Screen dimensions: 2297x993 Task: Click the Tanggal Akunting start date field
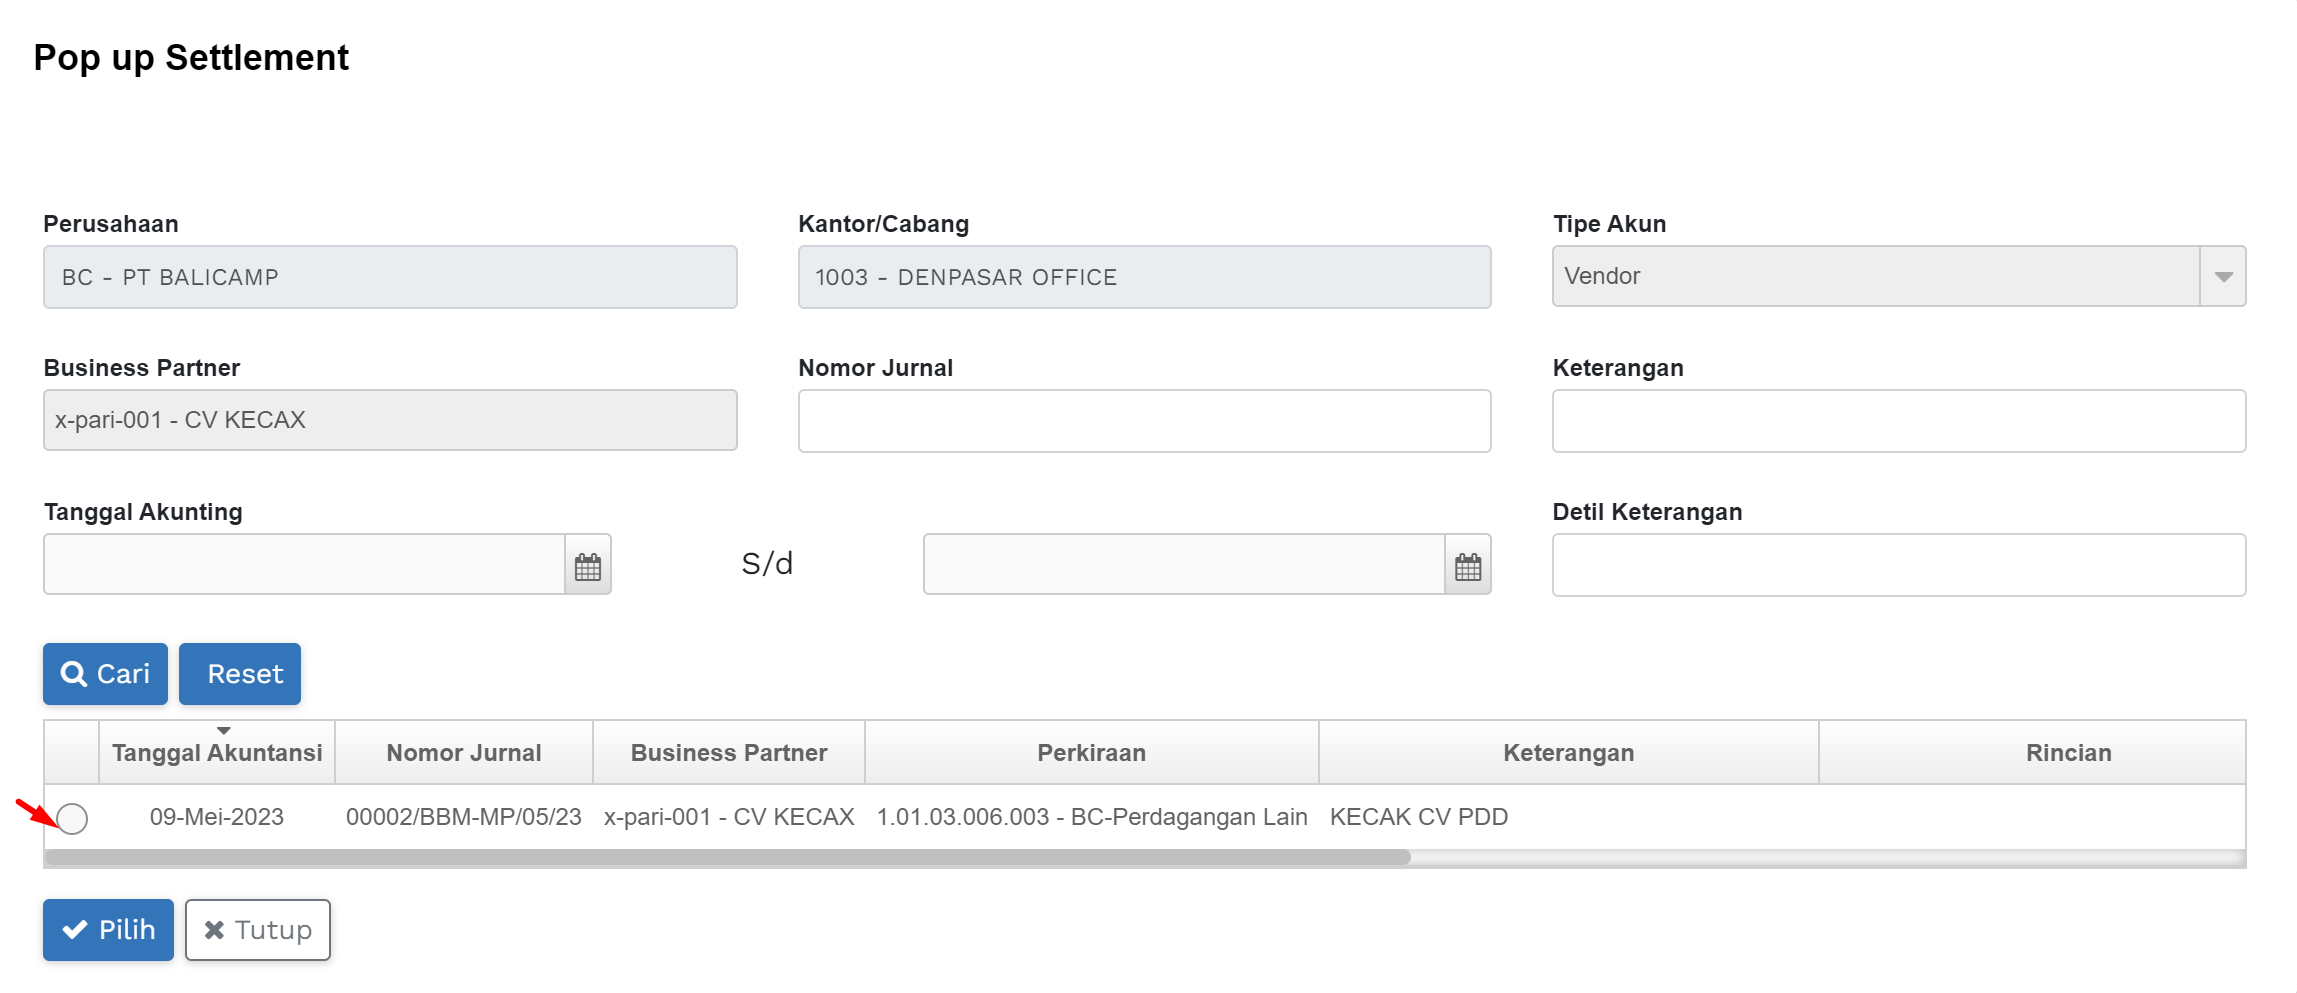click(x=304, y=565)
